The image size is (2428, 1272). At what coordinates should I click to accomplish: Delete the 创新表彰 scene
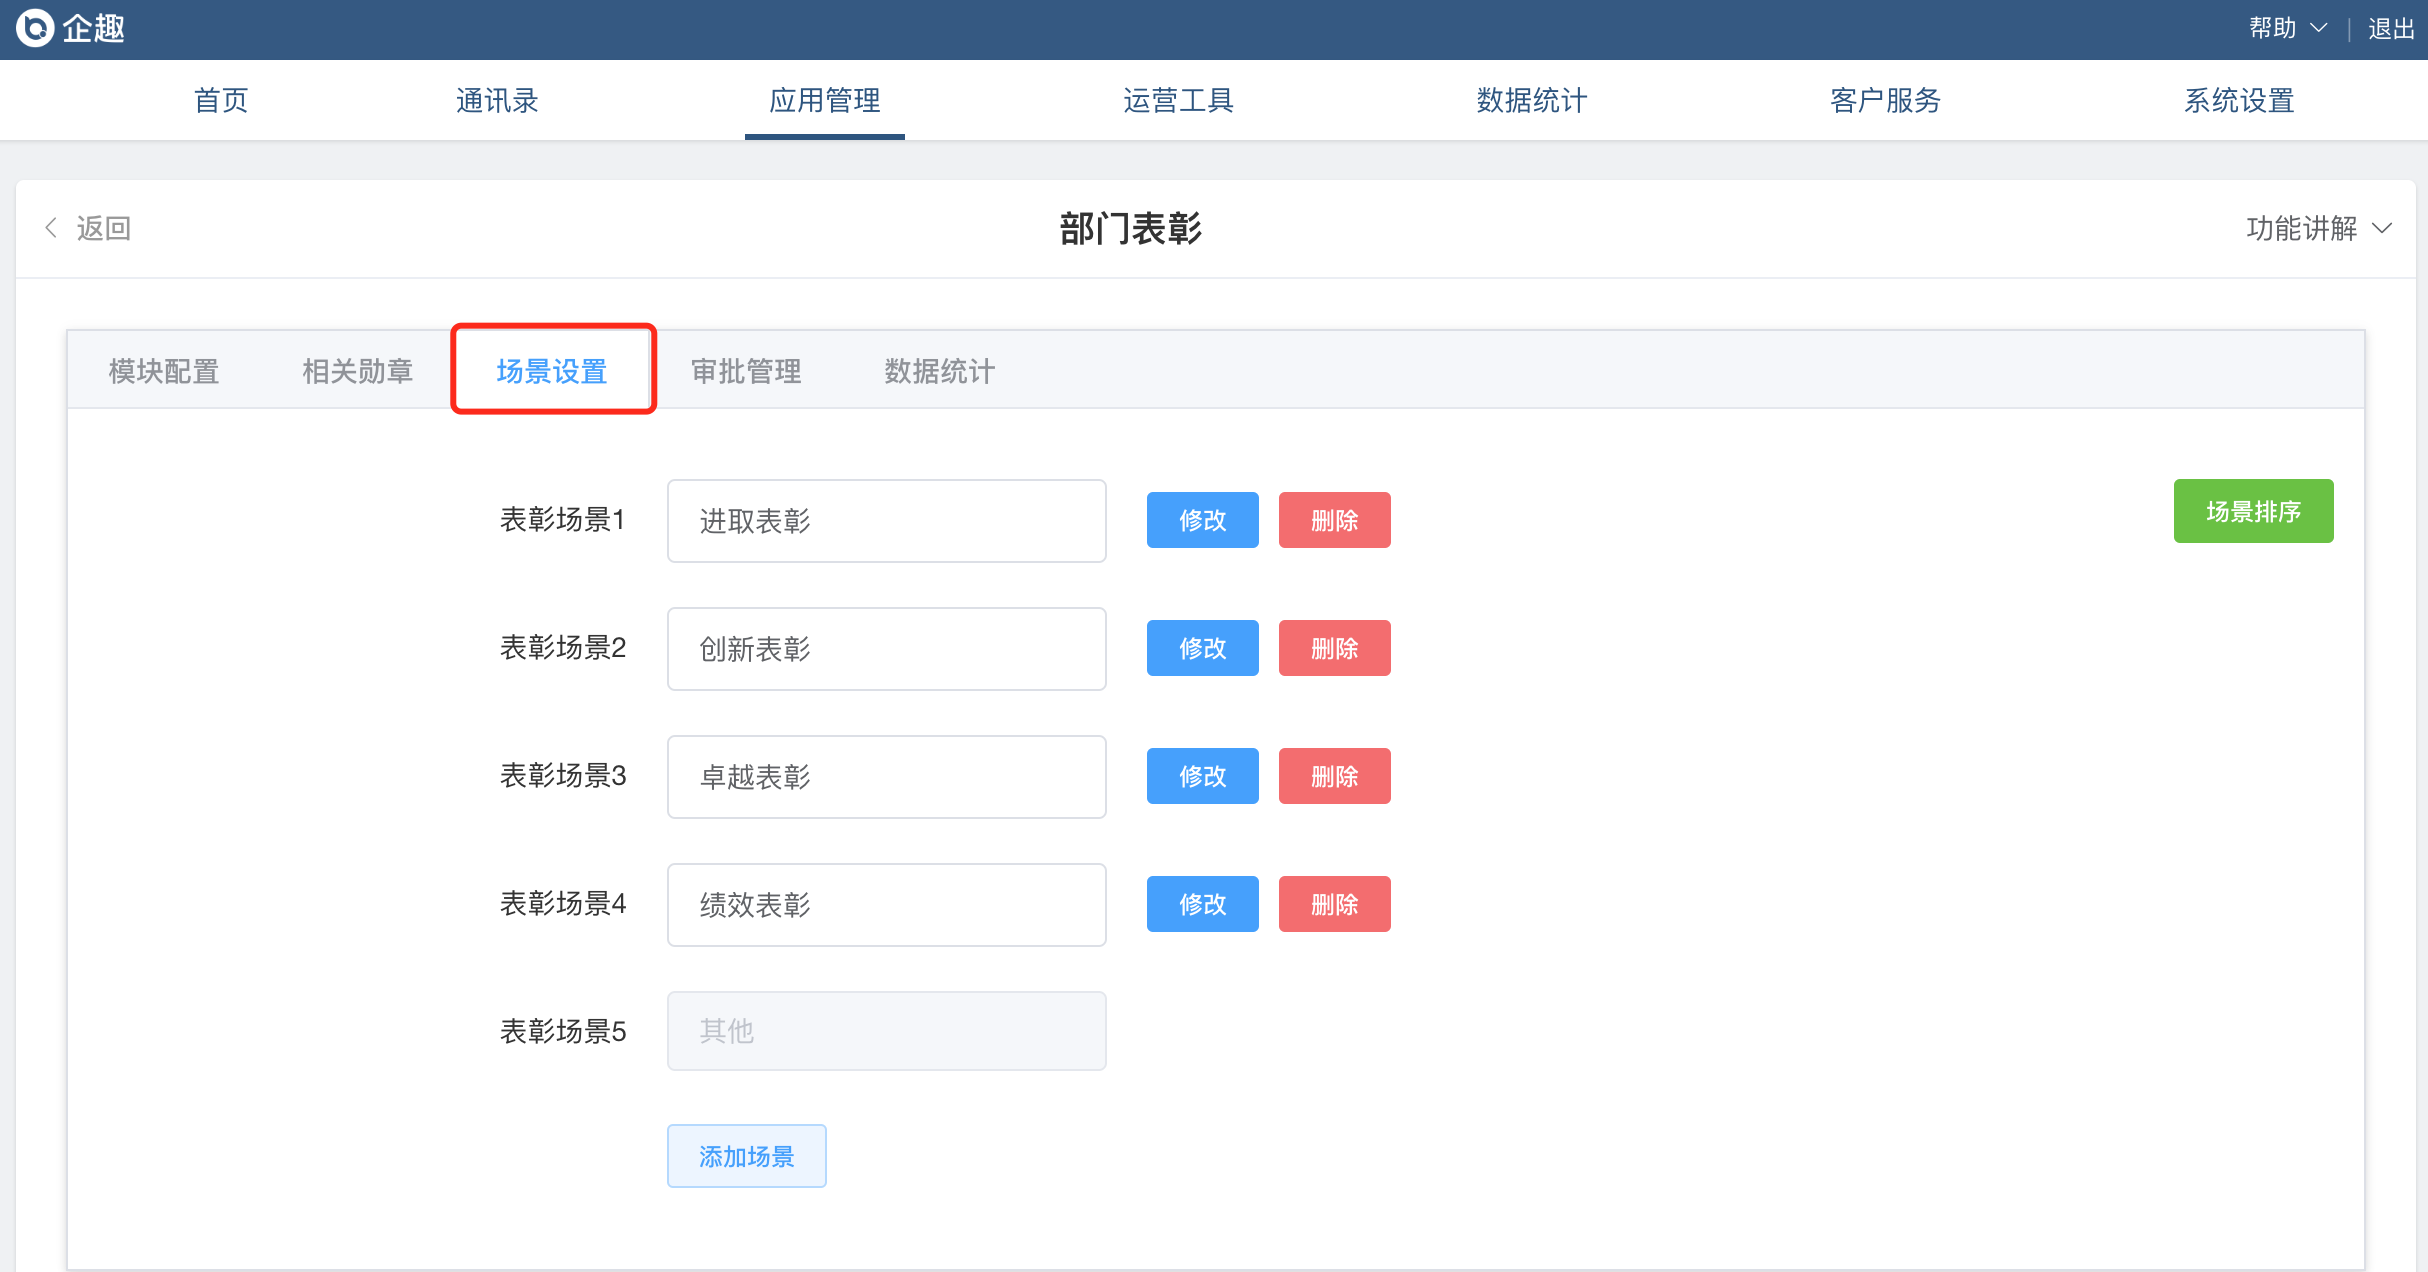[1334, 648]
